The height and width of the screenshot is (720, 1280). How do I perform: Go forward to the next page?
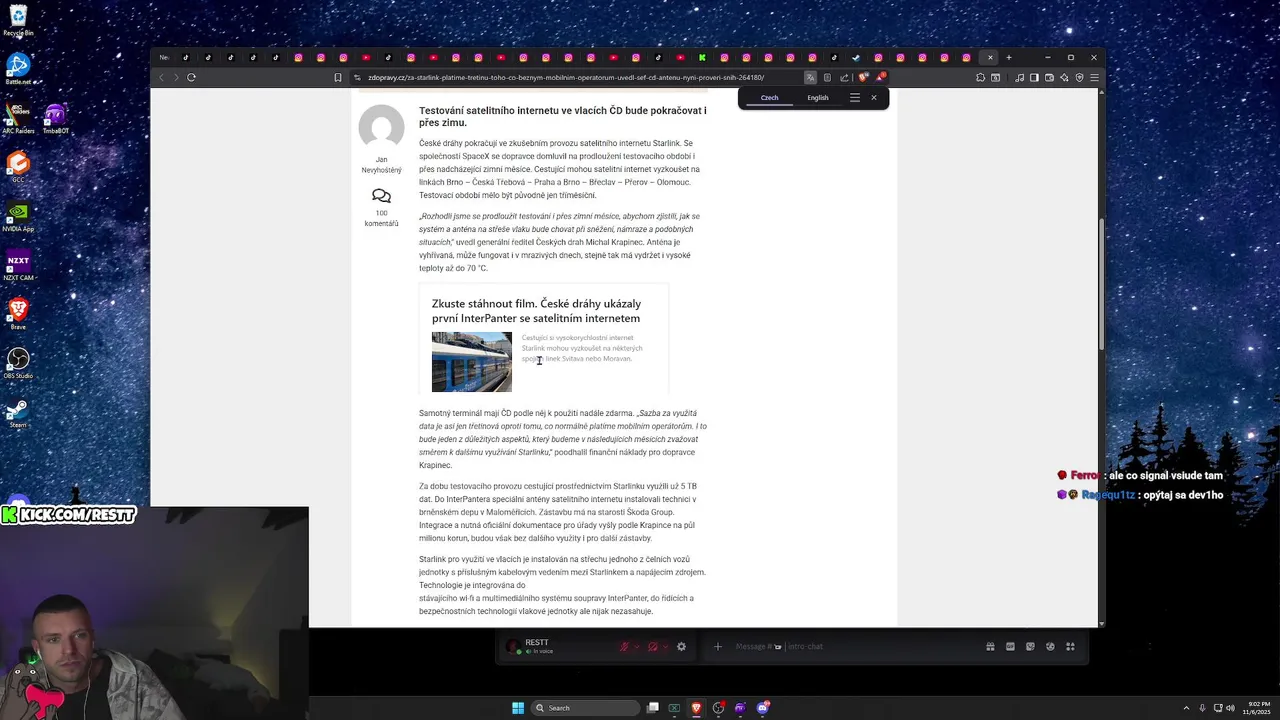[x=176, y=77]
